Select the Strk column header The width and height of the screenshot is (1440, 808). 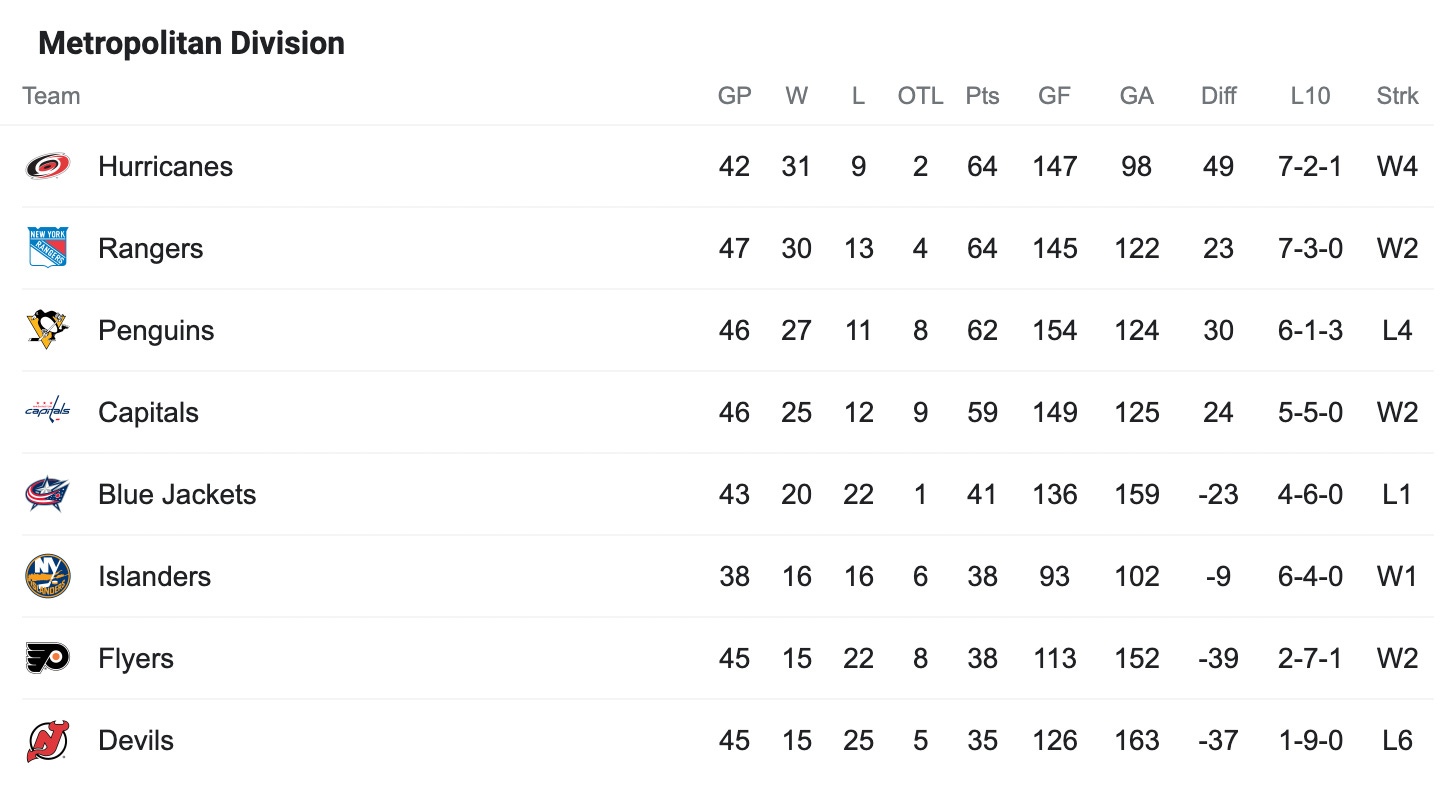coord(1397,96)
